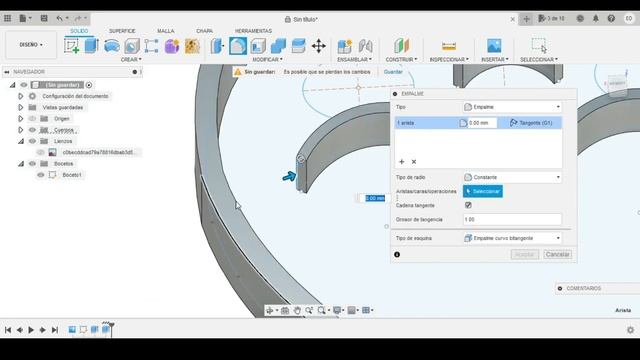Image resolution: width=640 pixels, height=360 pixels.
Task: Click the selection window tool icon
Action: (x=539, y=46)
